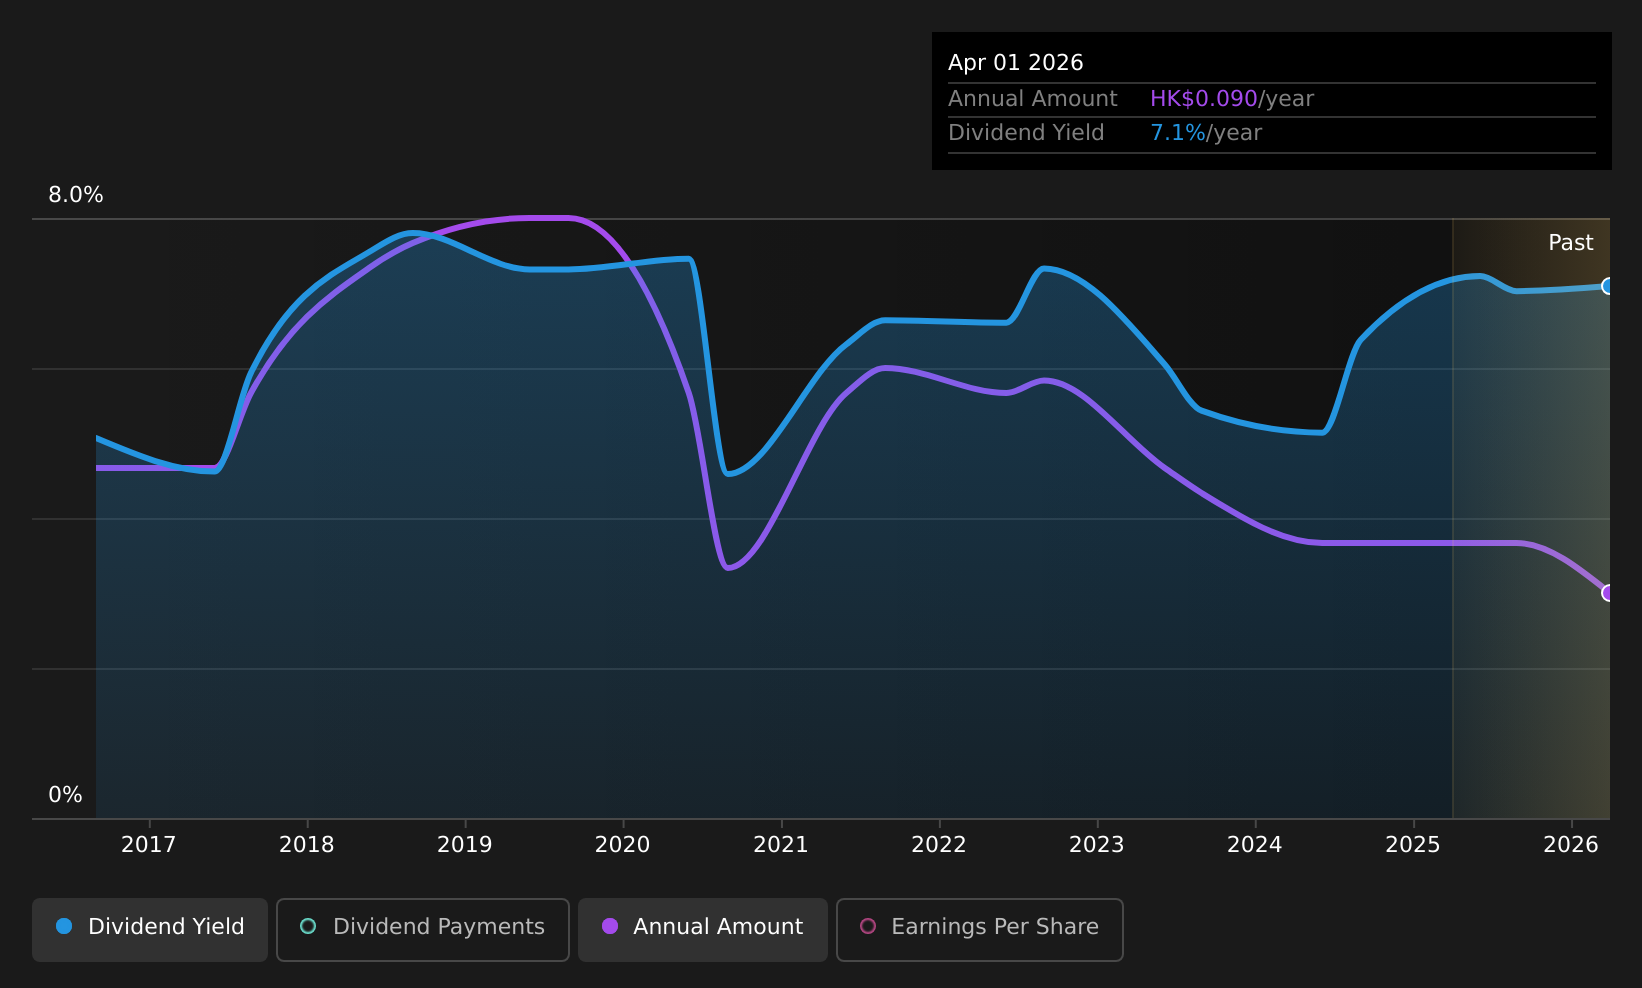Viewport: 1642px width, 988px height.
Task: Click the teal Dividend Payments legend circle
Action: tap(308, 926)
